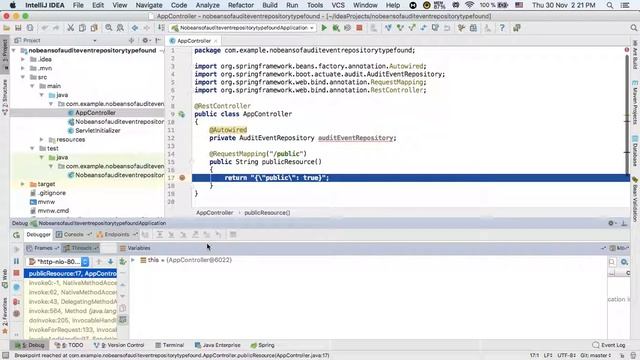
Task: Open the Analyze menu
Action: [x=207, y=5]
